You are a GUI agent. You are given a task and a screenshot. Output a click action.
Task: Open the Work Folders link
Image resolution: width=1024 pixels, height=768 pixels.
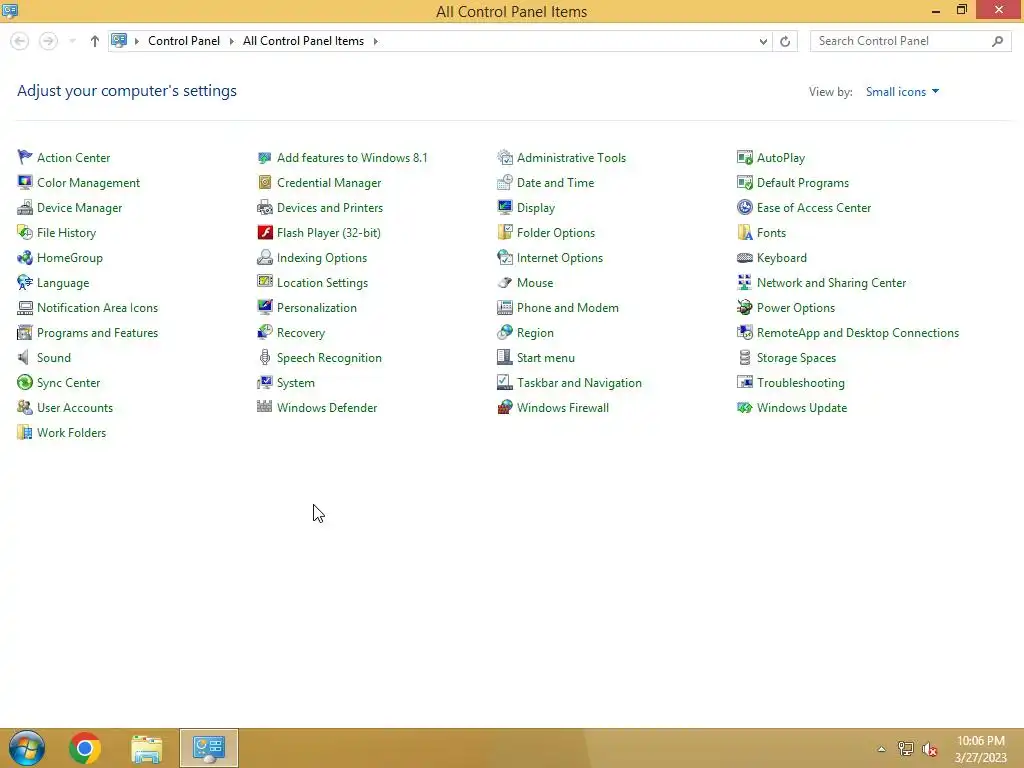coord(71,433)
